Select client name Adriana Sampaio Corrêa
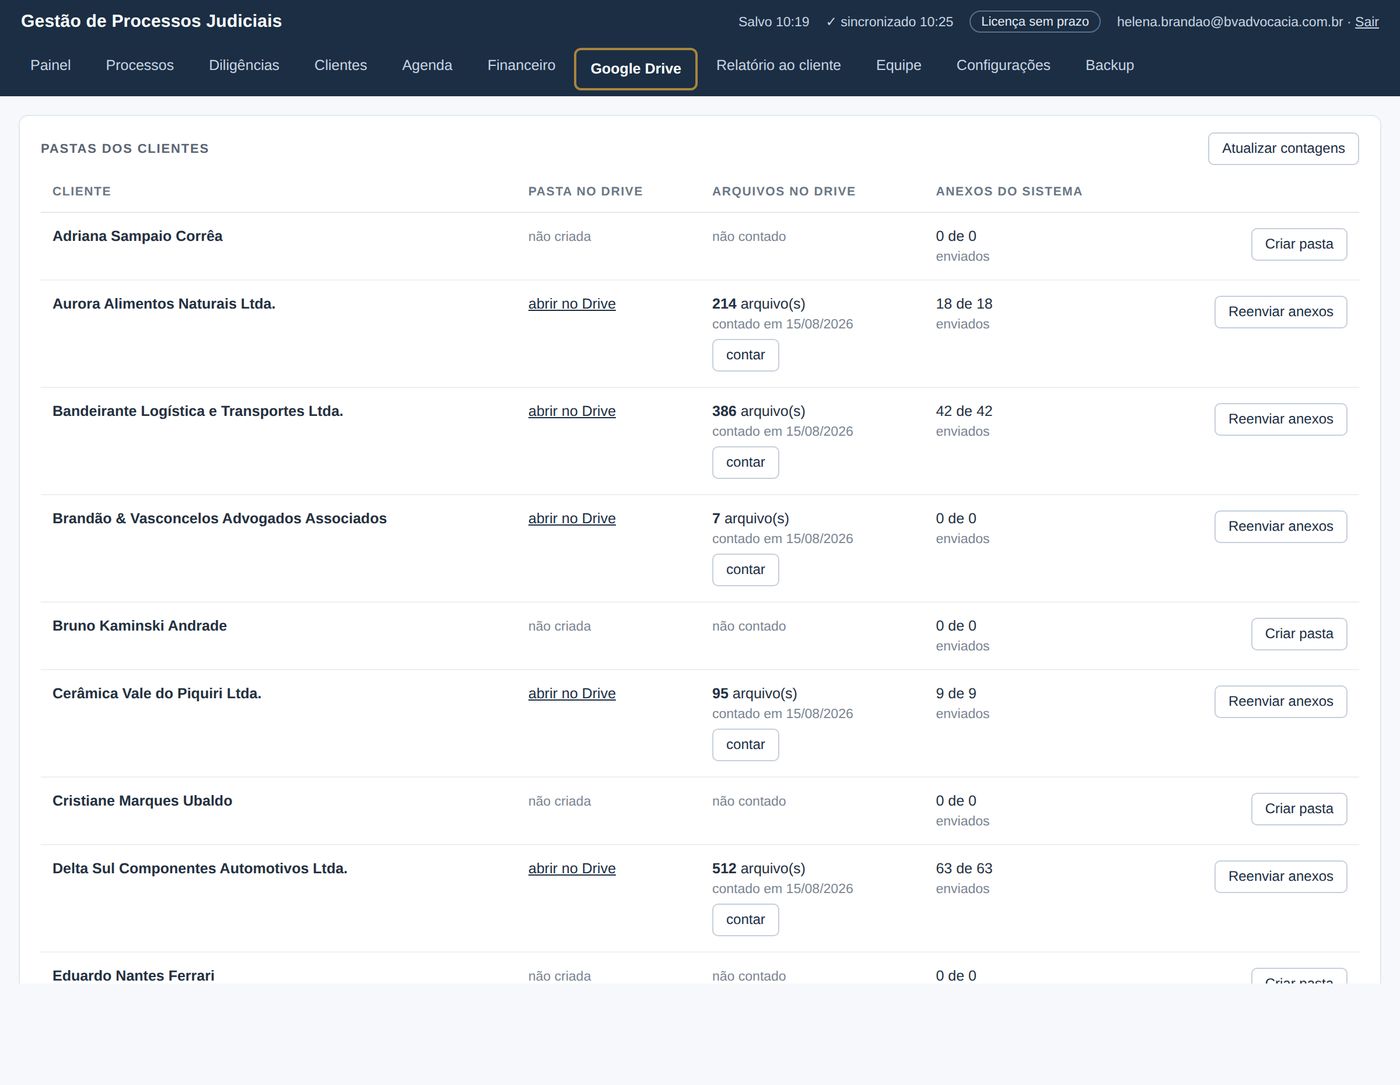Image resolution: width=1400 pixels, height=1085 pixels. coord(137,236)
